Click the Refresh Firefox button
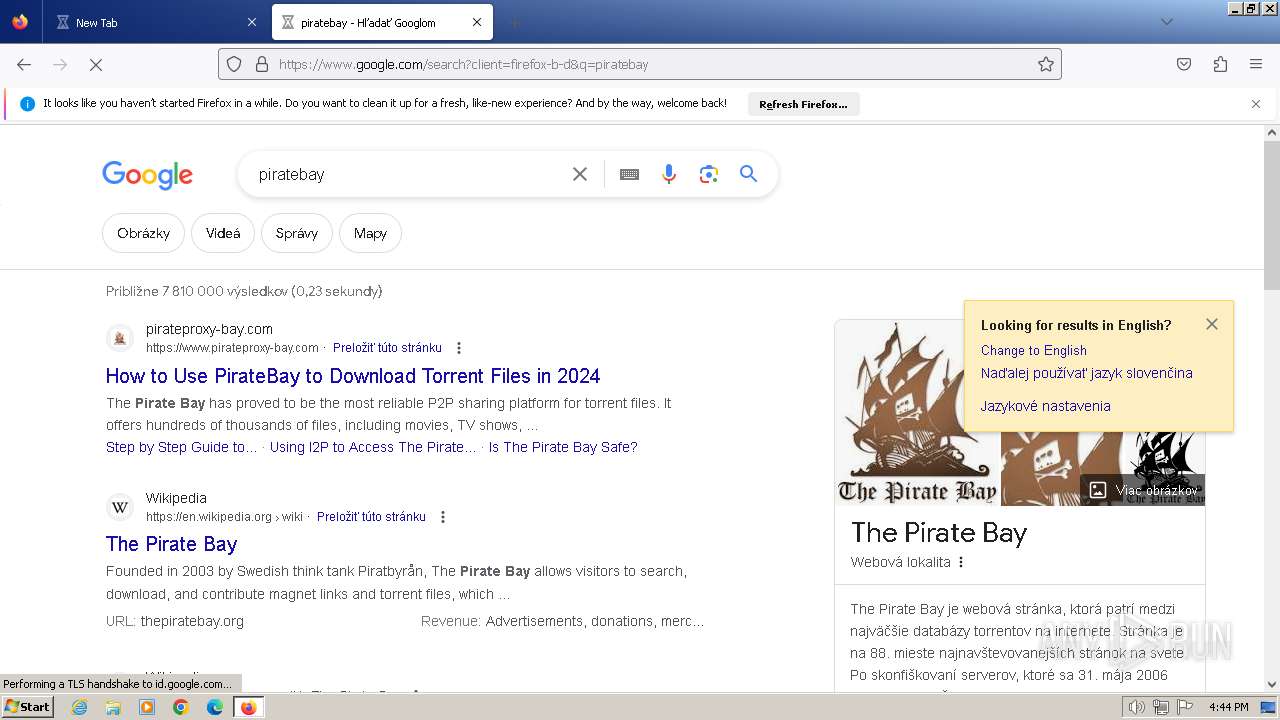Image resolution: width=1280 pixels, height=720 pixels. 803,104
